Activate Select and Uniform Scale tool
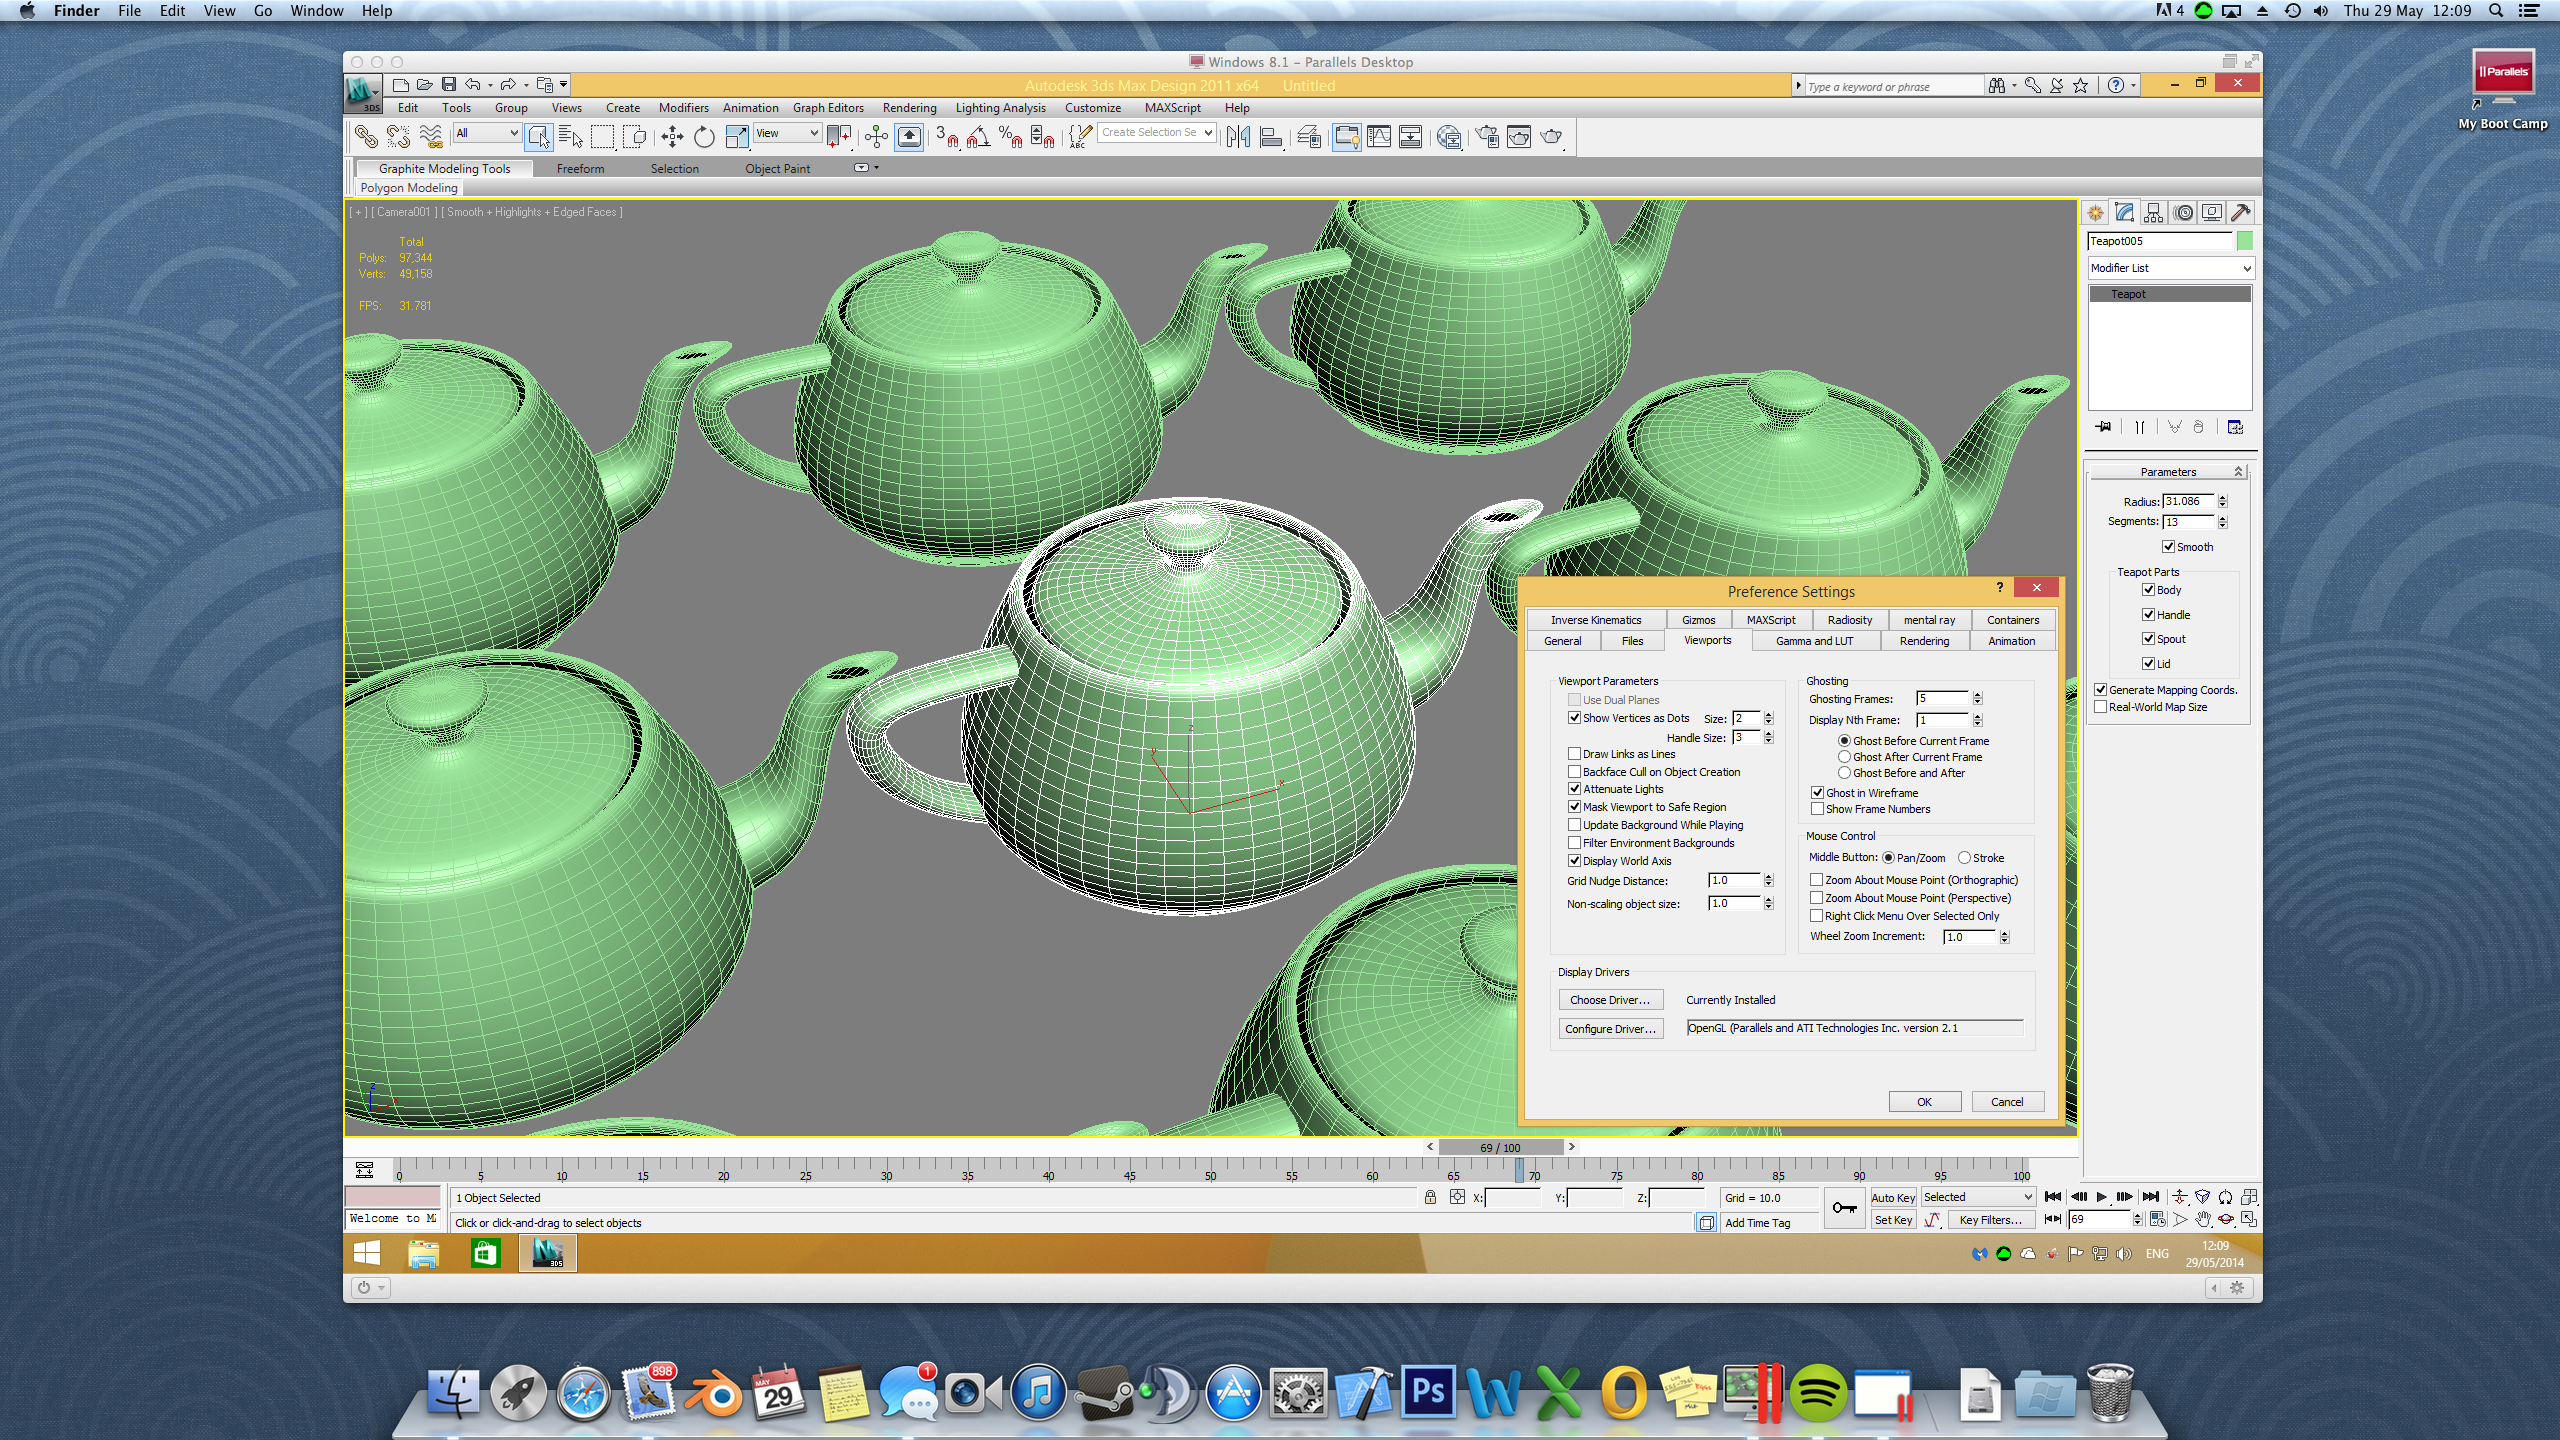2560x1440 pixels. coord(737,136)
